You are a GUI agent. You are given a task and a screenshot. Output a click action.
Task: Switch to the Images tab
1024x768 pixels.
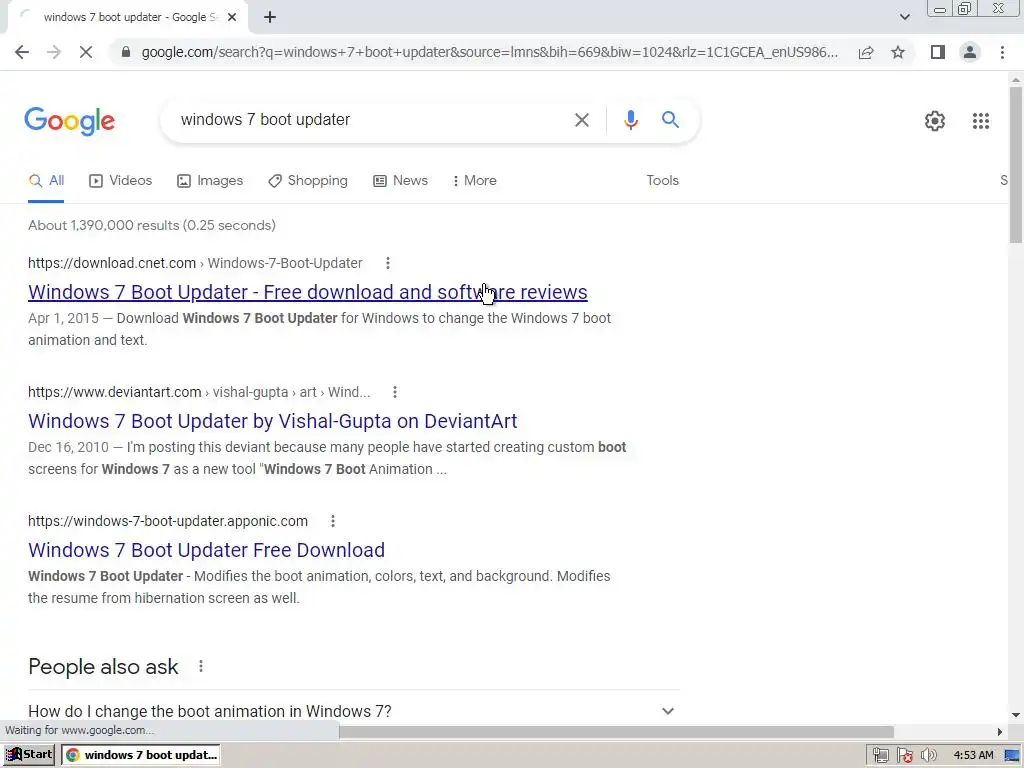point(210,181)
